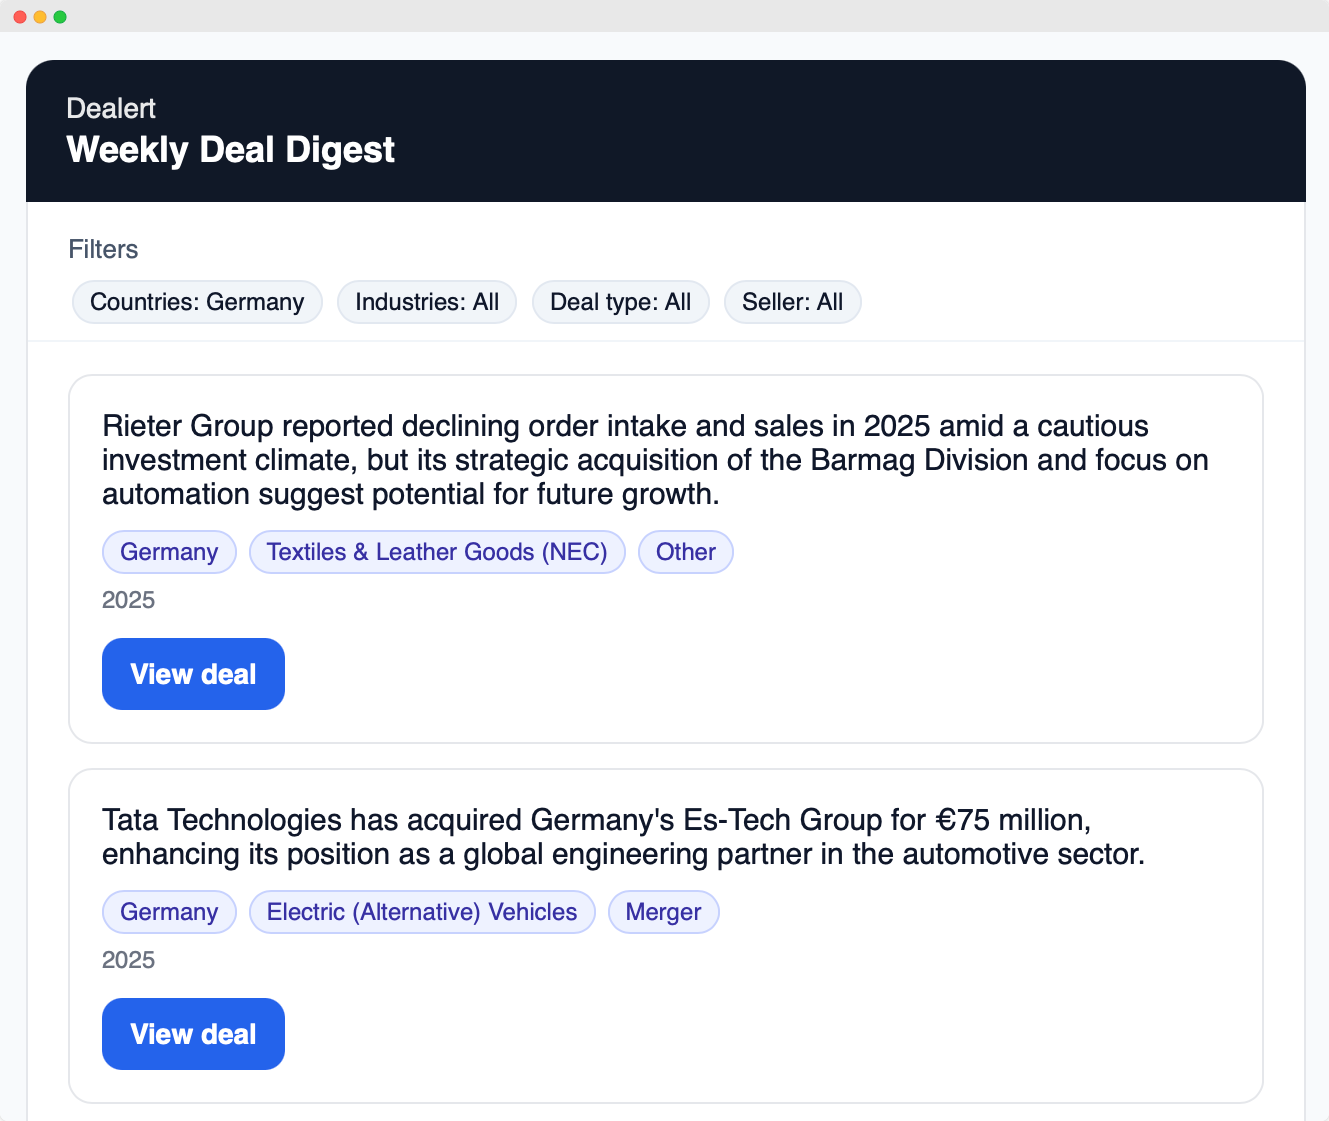Click the Other deal type tag
1329x1121 pixels.
(685, 552)
